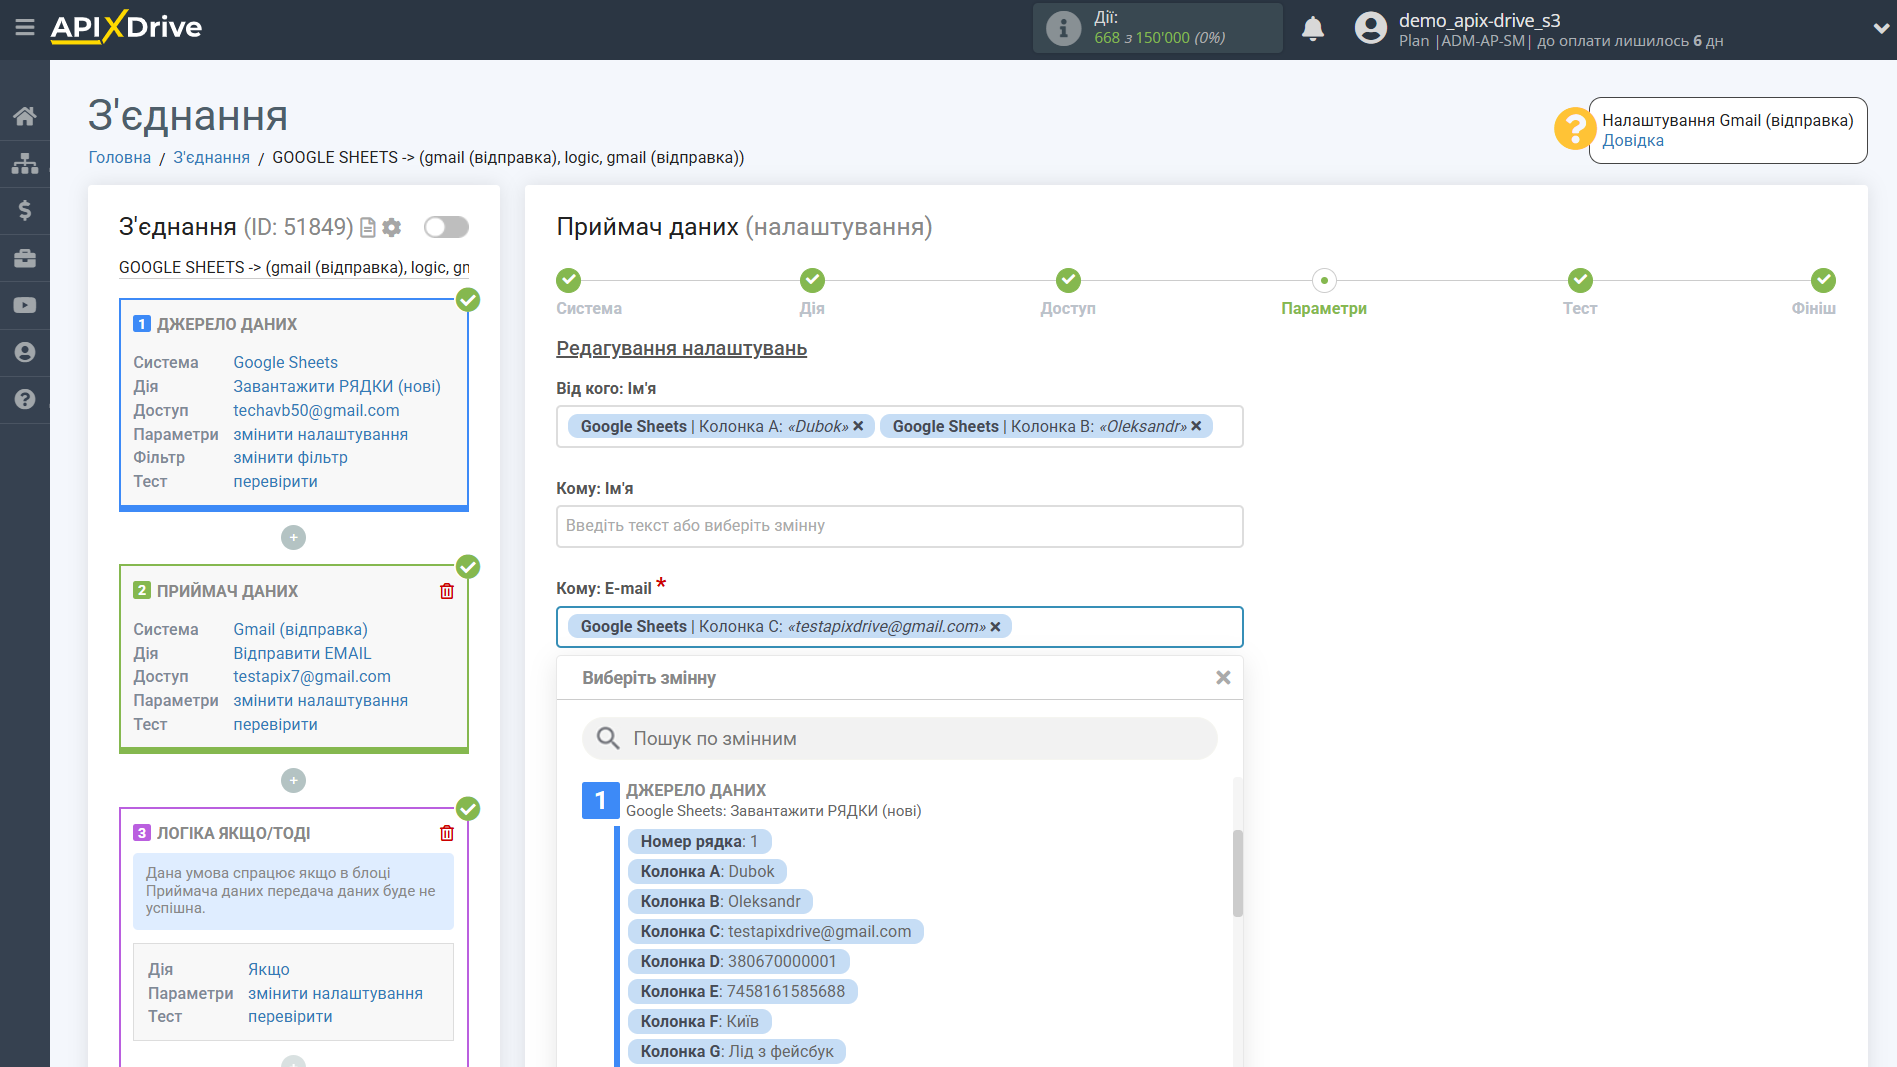
Task: Open the Головна breadcrumb link
Action: tap(120, 158)
